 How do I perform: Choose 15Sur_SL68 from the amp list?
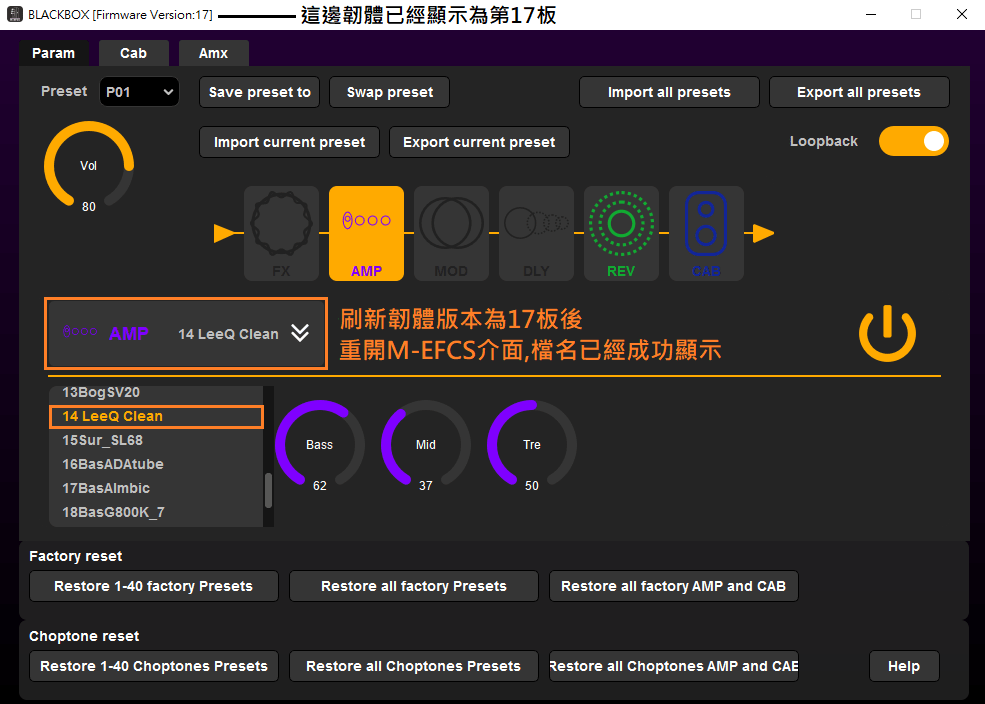[x=102, y=440]
